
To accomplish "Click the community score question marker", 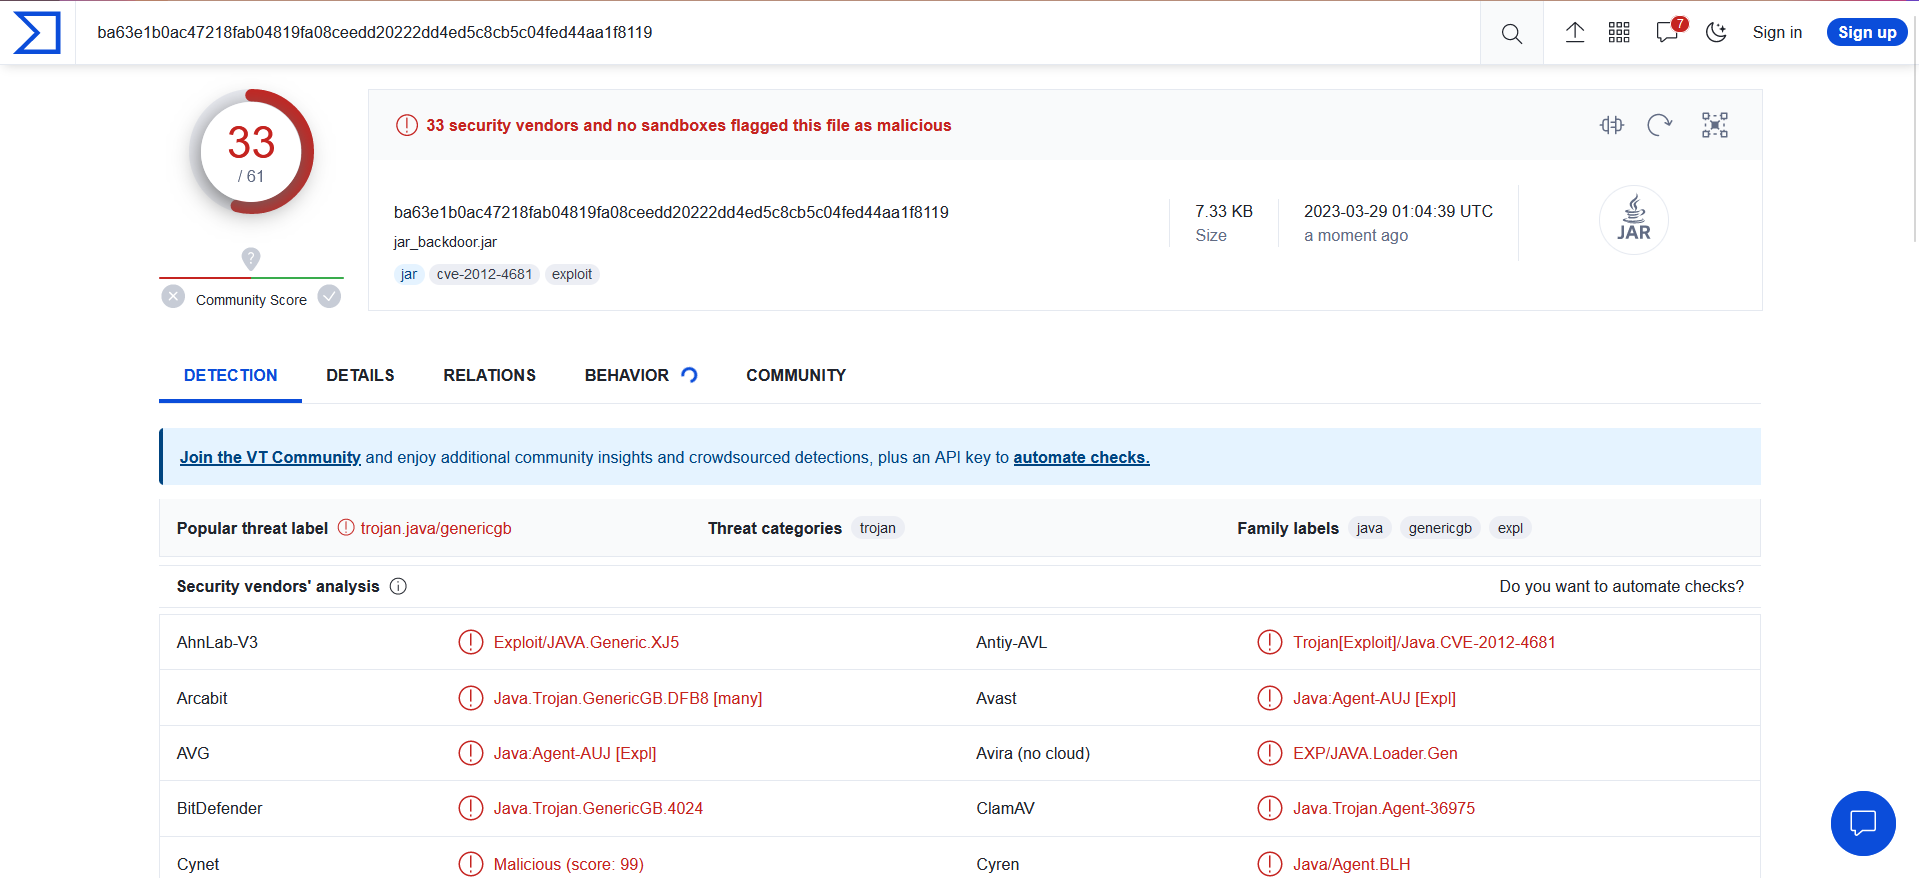I will pyautogui.click(x=251, y=259).
